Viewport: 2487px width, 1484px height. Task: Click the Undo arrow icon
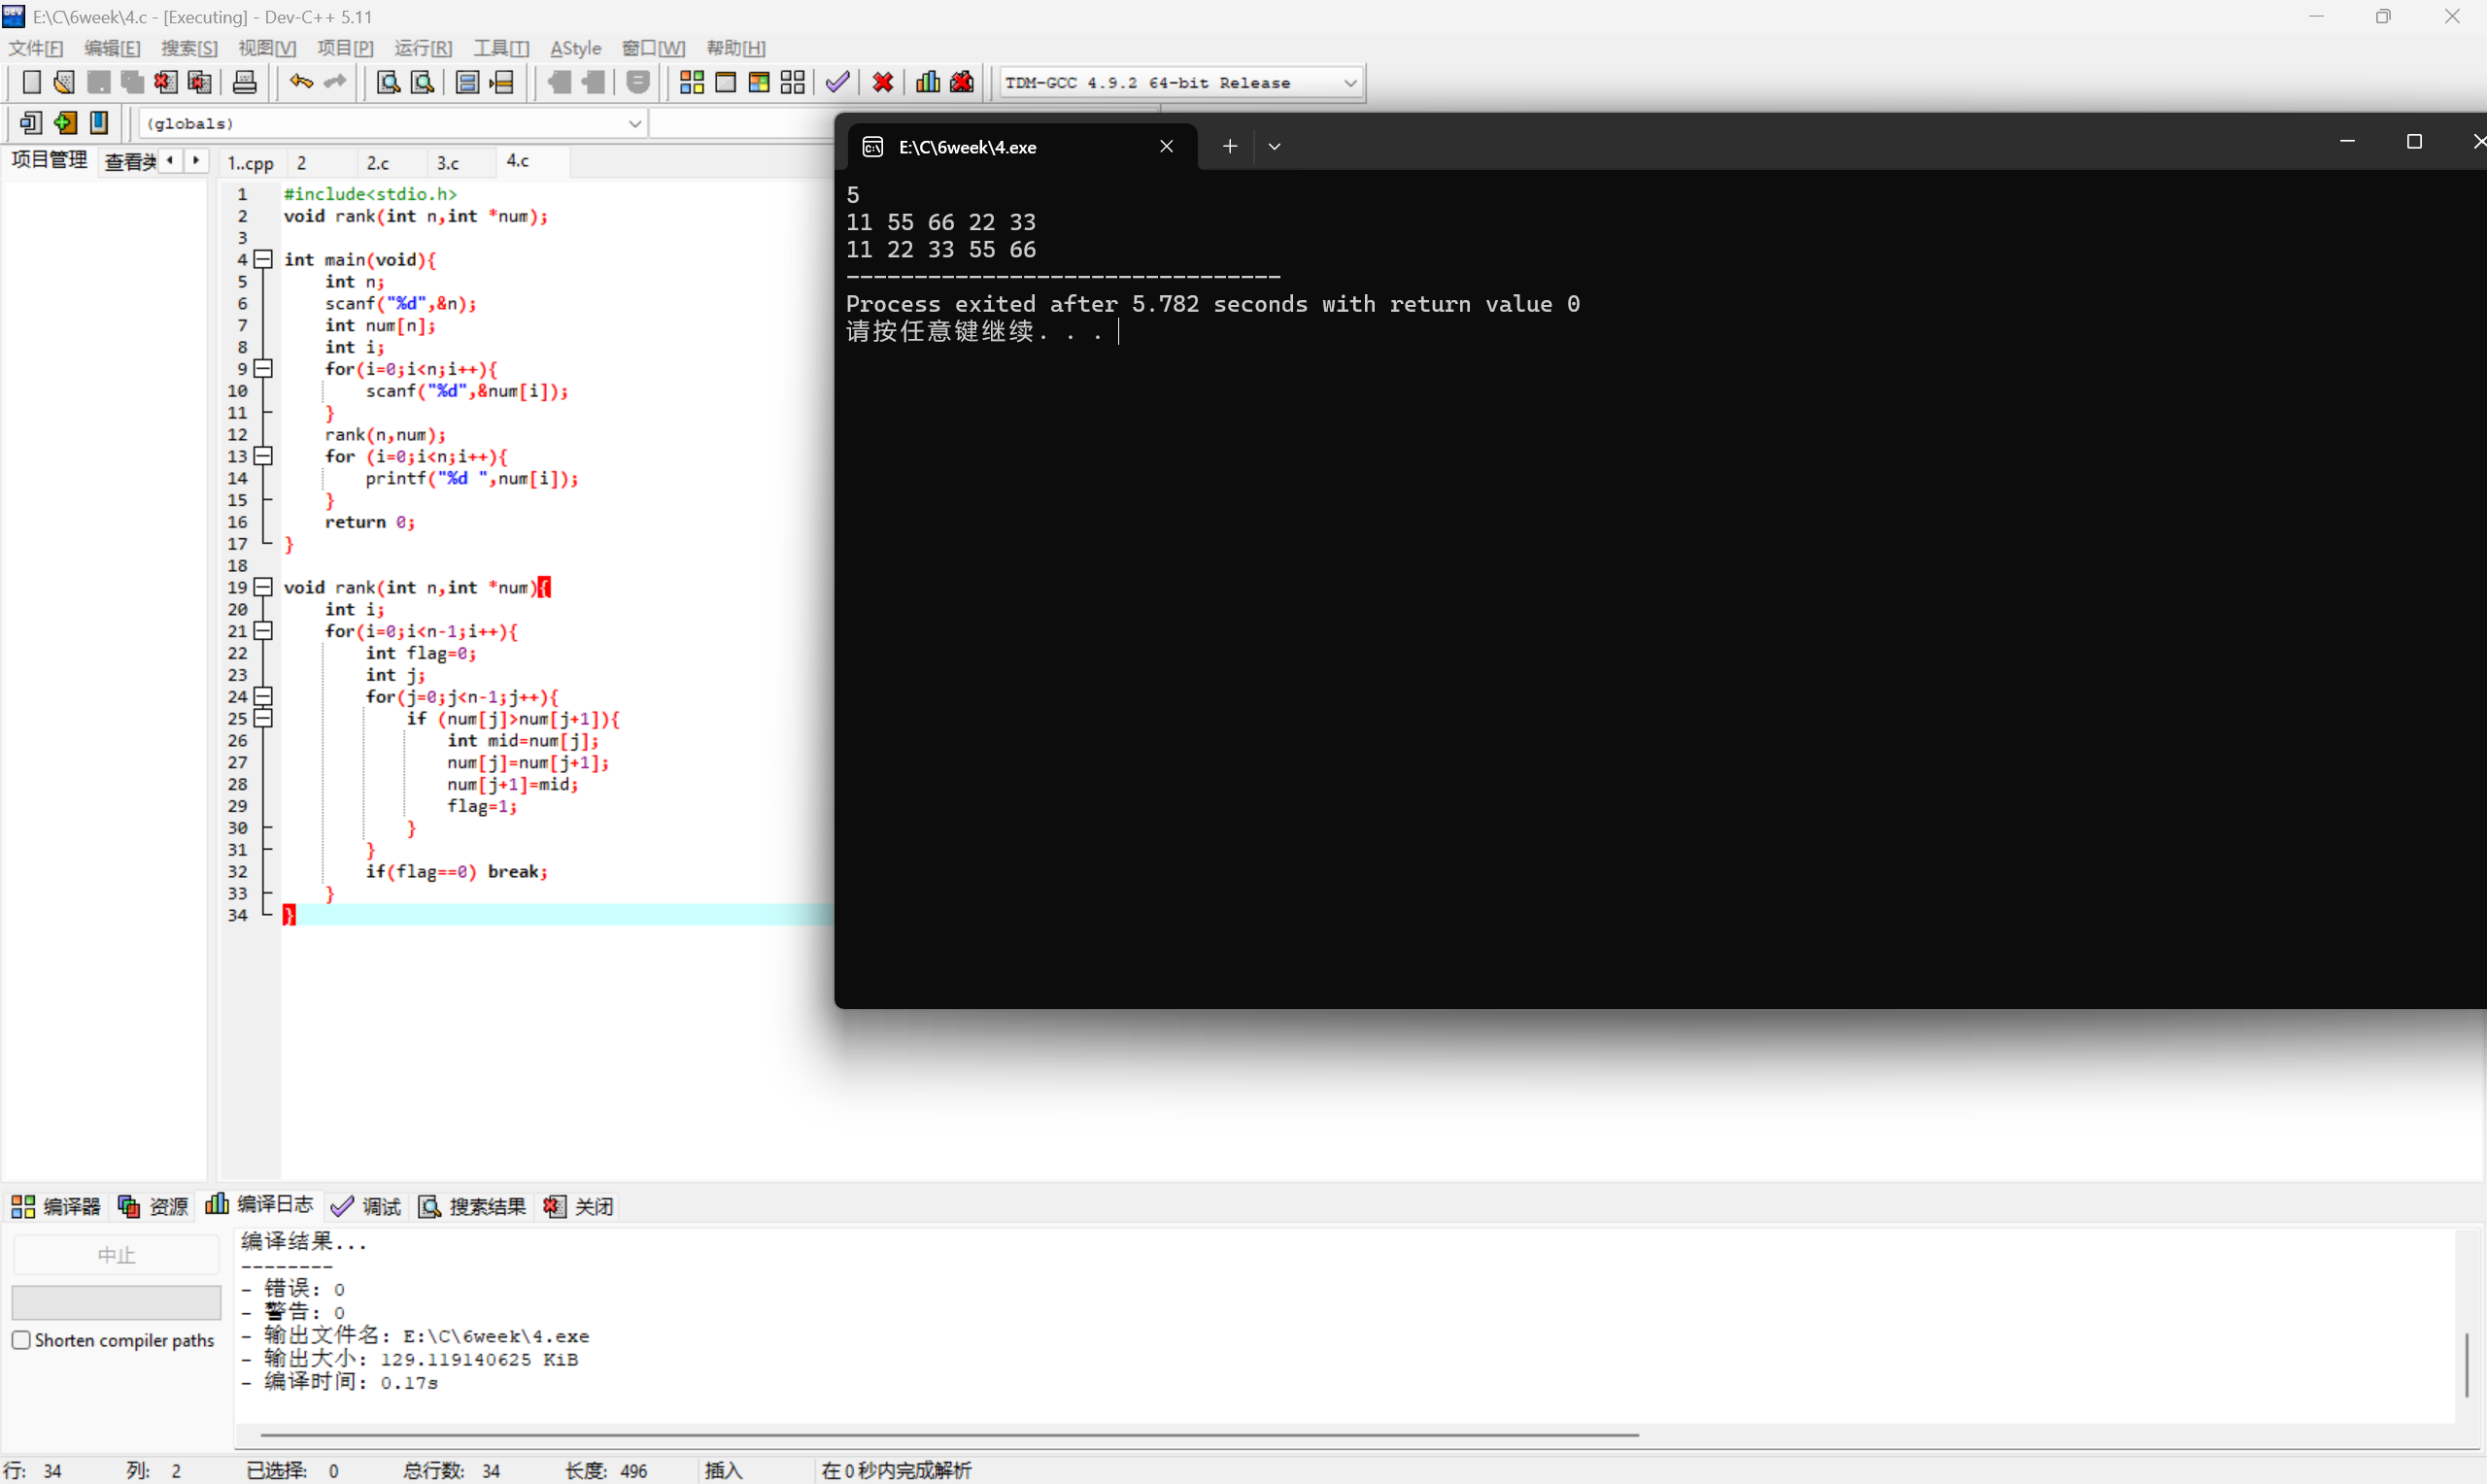300,82
